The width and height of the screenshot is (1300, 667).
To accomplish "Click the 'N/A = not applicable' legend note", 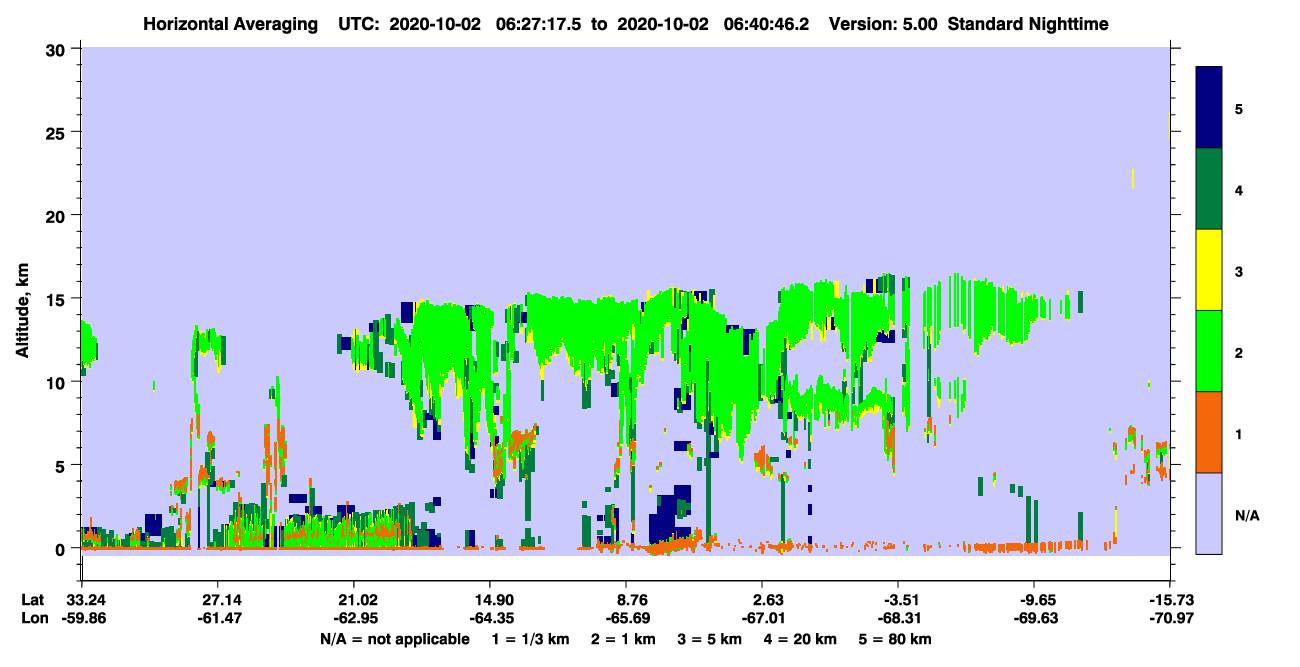I will coord(394,639).
